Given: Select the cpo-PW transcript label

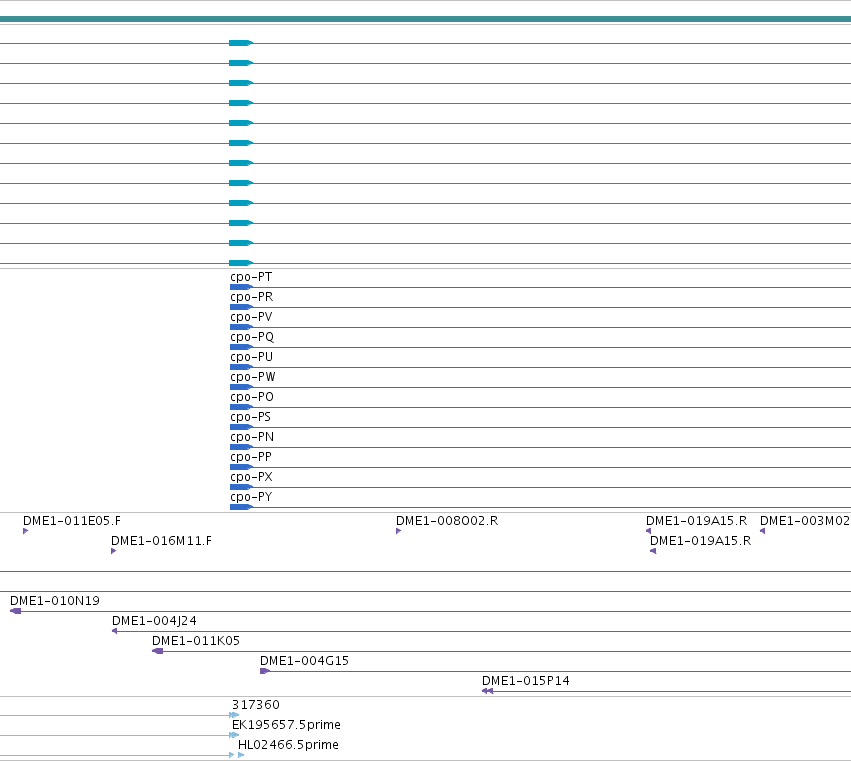Looking at the screenshot, I should pos(252,377).
